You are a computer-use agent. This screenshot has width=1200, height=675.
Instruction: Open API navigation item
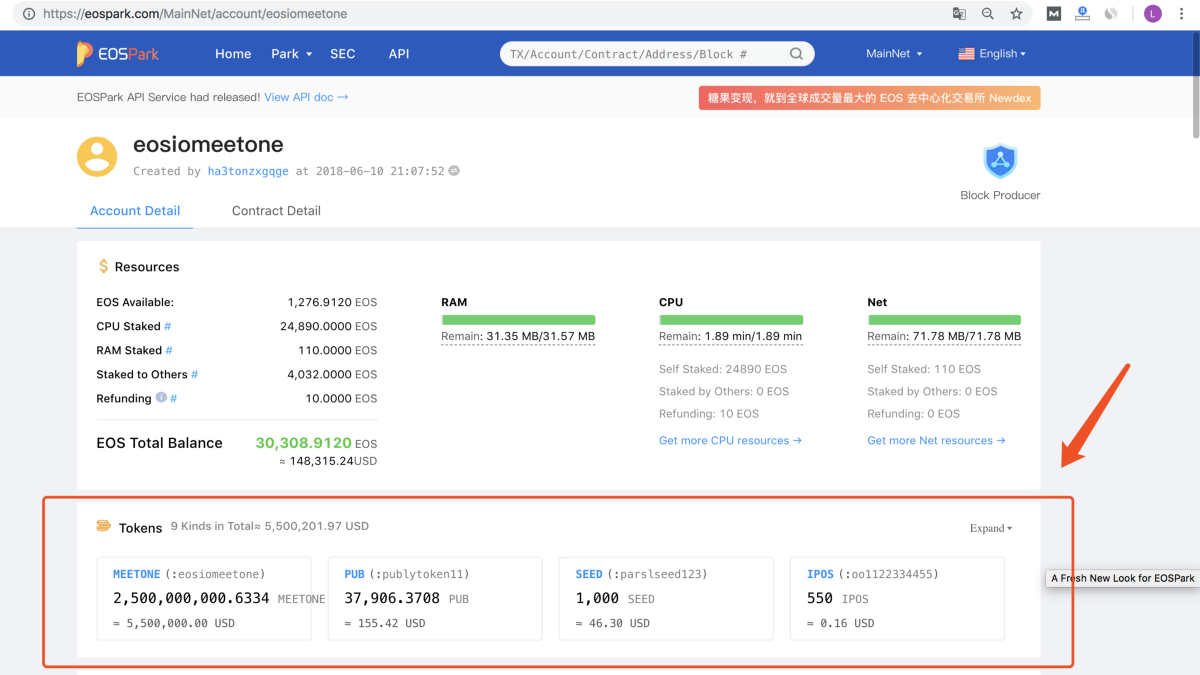[x=399, y=54]
